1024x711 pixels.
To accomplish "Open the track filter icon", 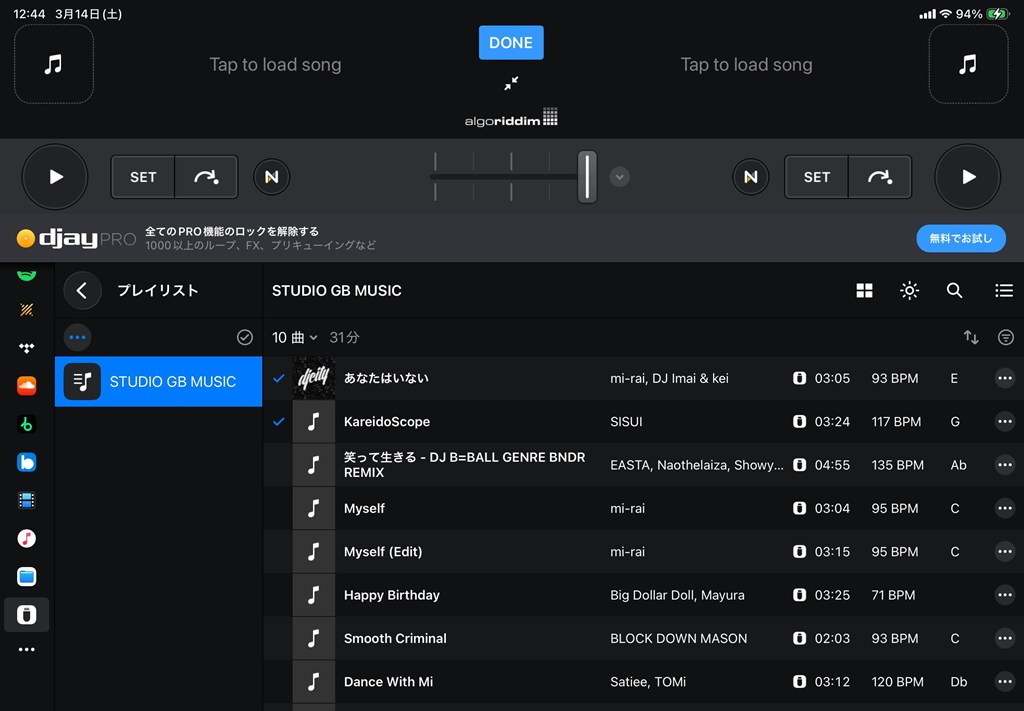I will (x=1005, y=338).
